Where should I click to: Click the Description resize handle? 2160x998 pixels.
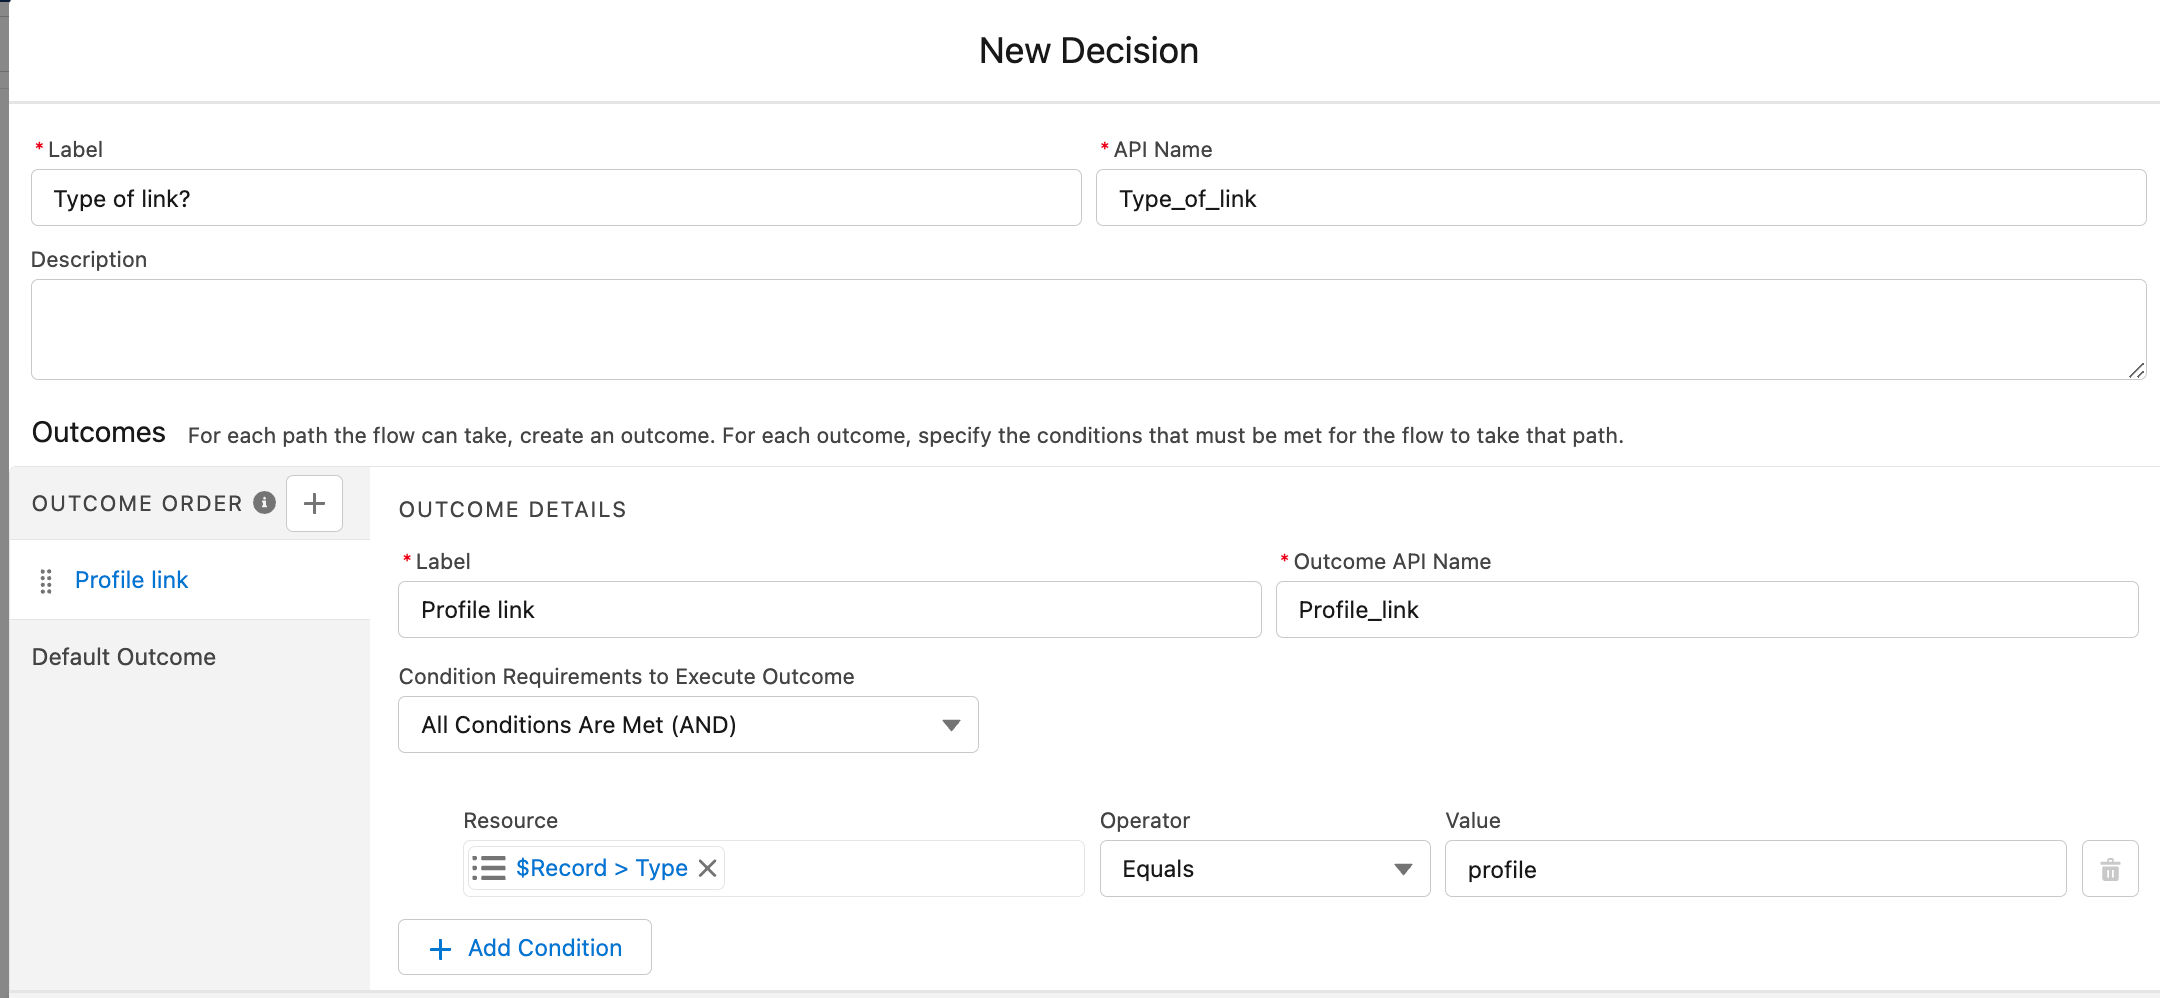point(2136,370)
